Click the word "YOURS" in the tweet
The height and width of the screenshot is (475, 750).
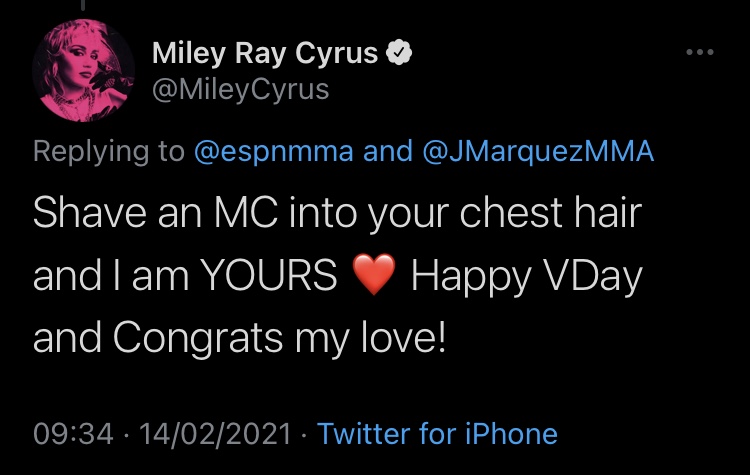pos(268,275)
